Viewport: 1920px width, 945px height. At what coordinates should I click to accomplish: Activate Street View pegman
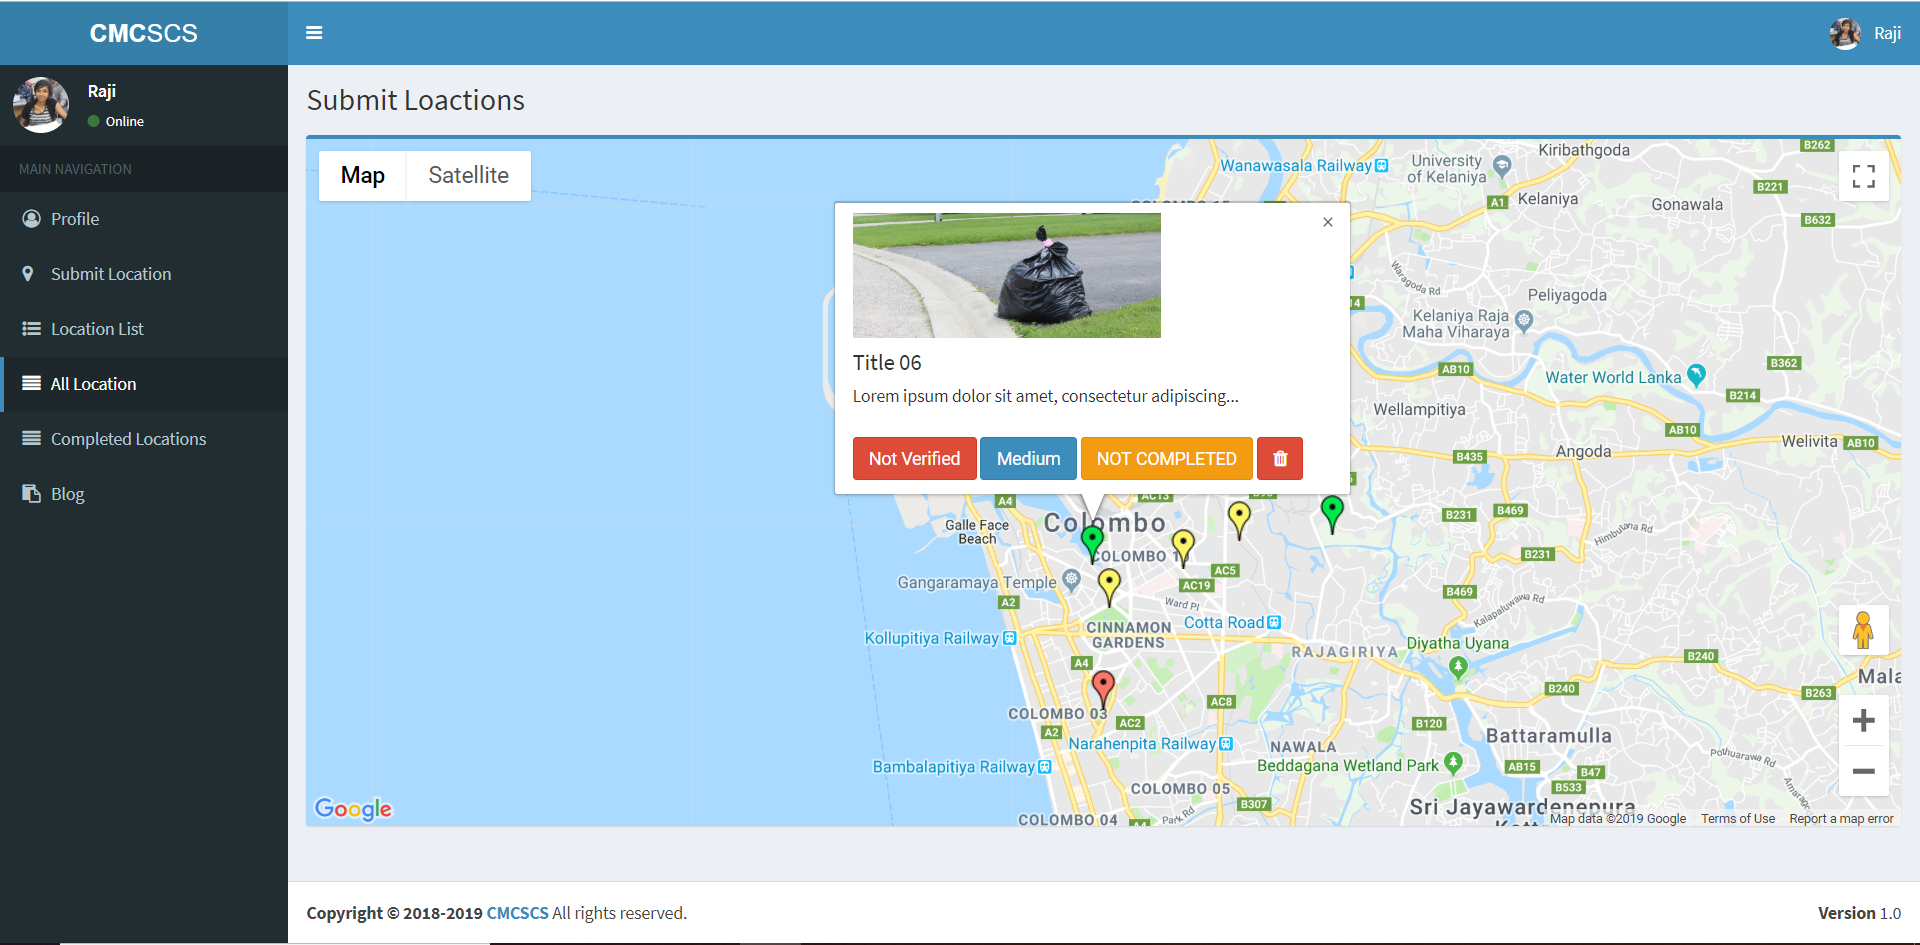coord(1863,630)
